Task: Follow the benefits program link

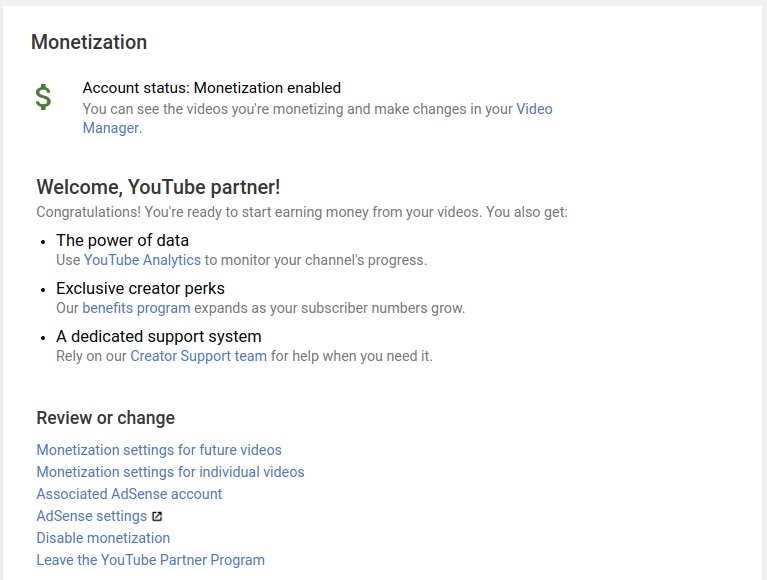Action: click(136, 308)
